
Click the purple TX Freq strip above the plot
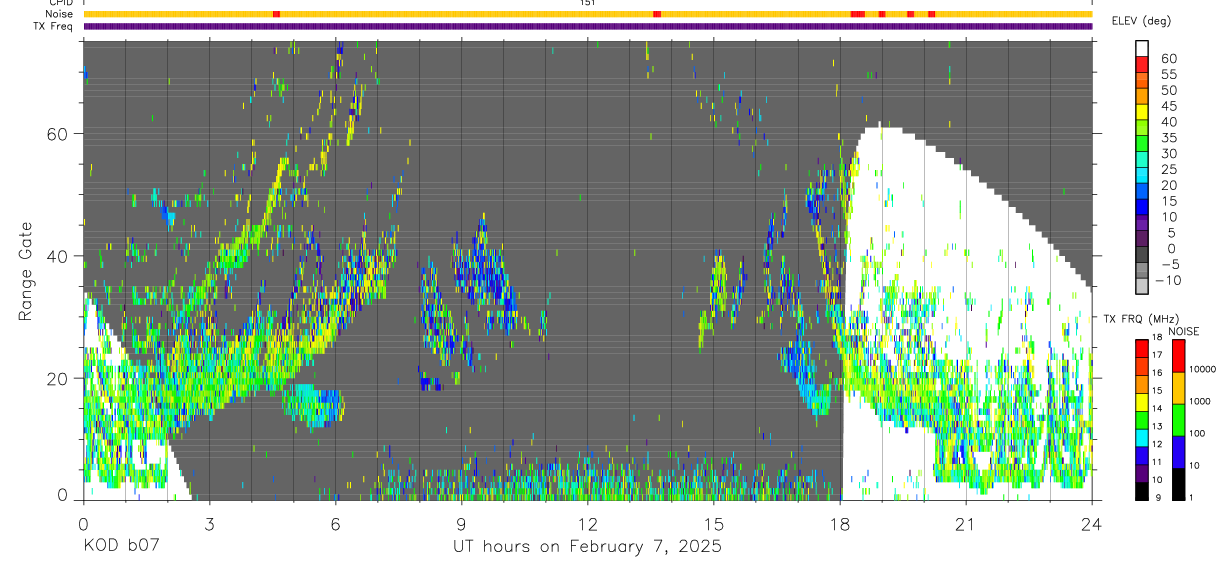[588, 26]
